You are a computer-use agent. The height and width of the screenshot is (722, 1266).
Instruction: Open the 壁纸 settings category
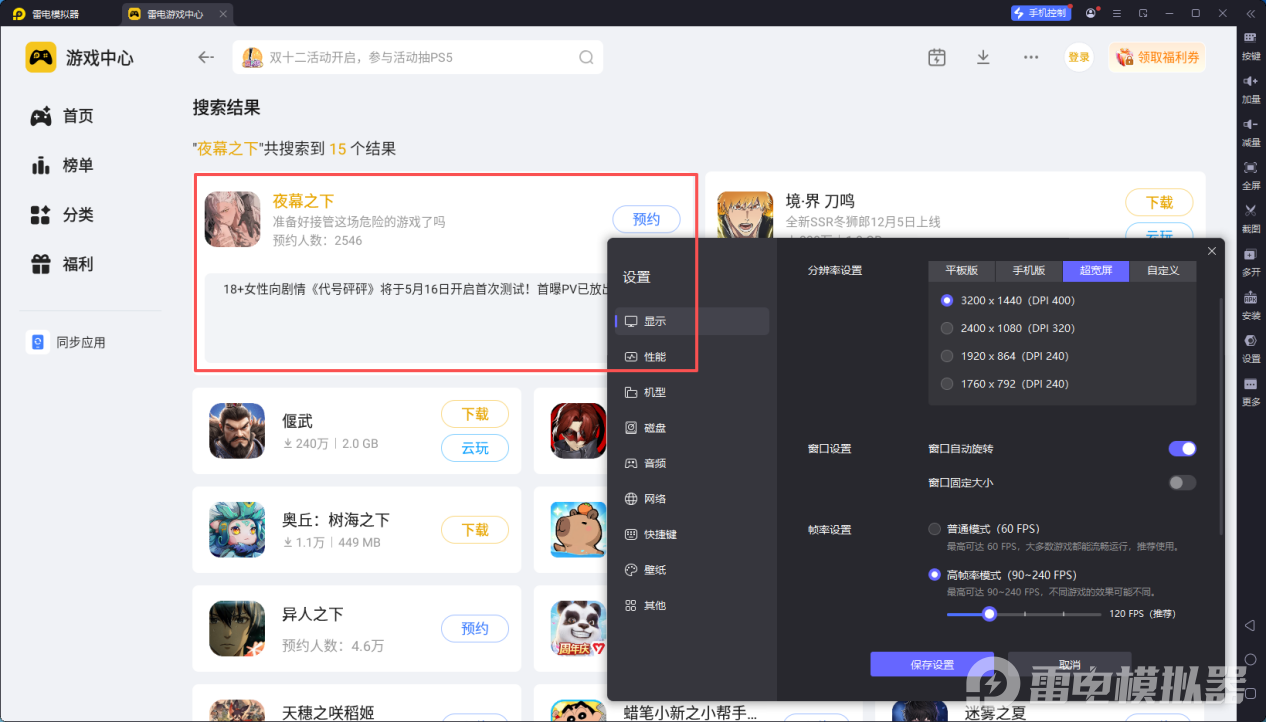(692, 570)
